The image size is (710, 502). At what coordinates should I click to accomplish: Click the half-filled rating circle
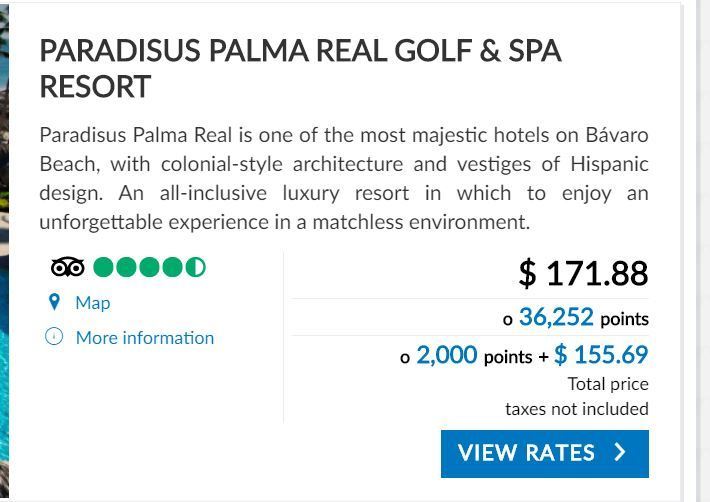pos(196,267)
